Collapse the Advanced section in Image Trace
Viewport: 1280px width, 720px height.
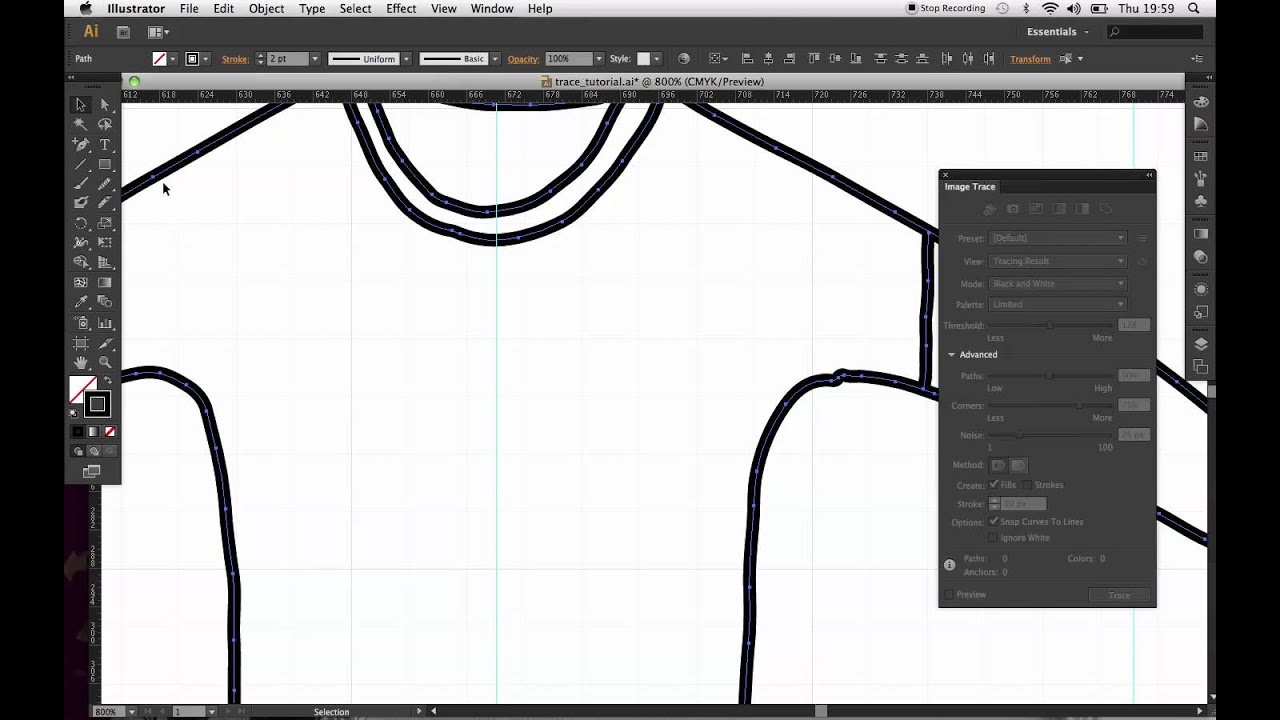click(x=952, y=355)
